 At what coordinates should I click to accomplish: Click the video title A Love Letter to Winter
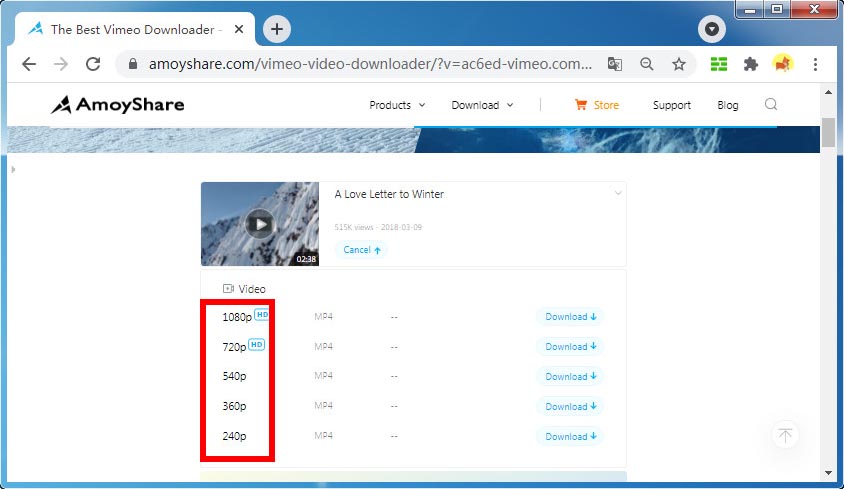pyautogui.click(x=389, y=194)
